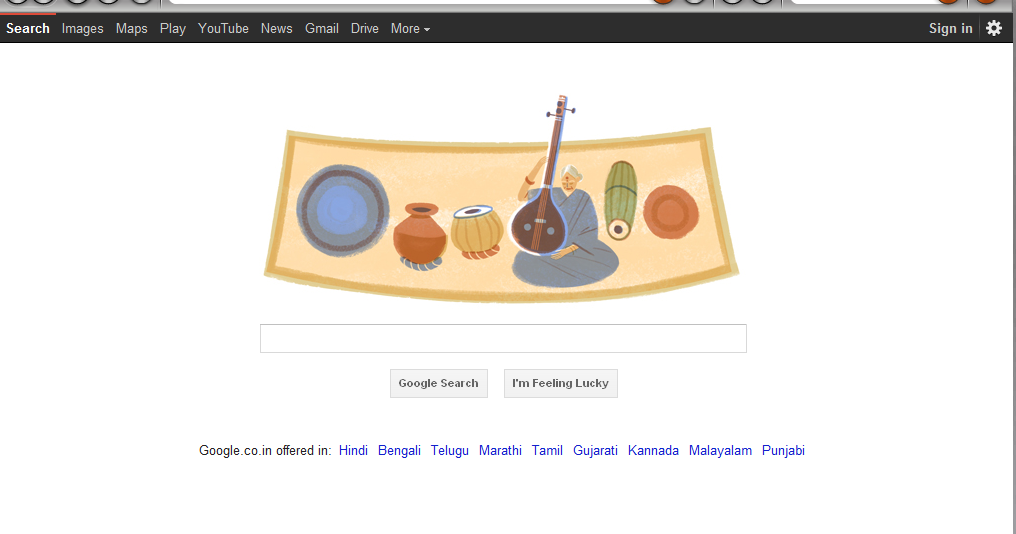Click I'm Feeling Lucky button
1016x534 pixels.
(x=560, y=383)
